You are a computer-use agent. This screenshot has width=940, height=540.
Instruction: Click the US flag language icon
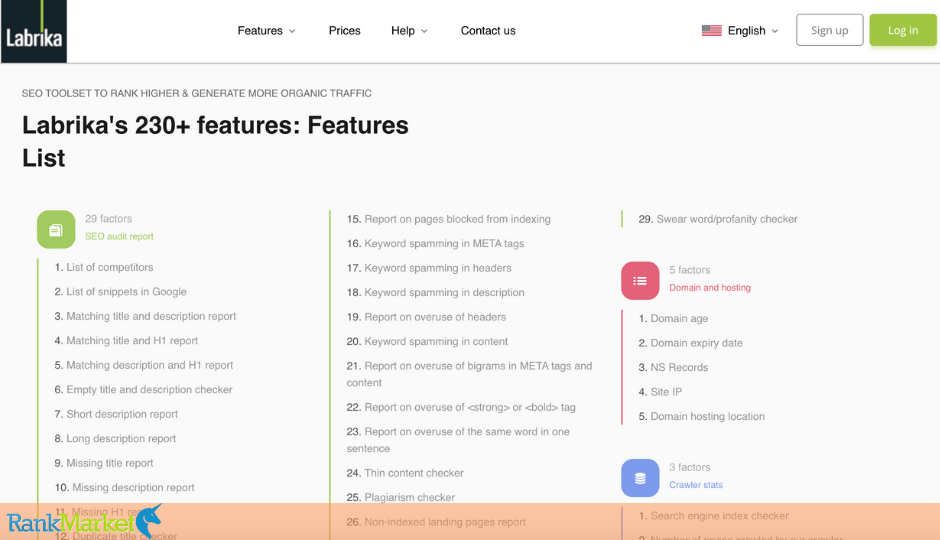click(x=712, y=31)
